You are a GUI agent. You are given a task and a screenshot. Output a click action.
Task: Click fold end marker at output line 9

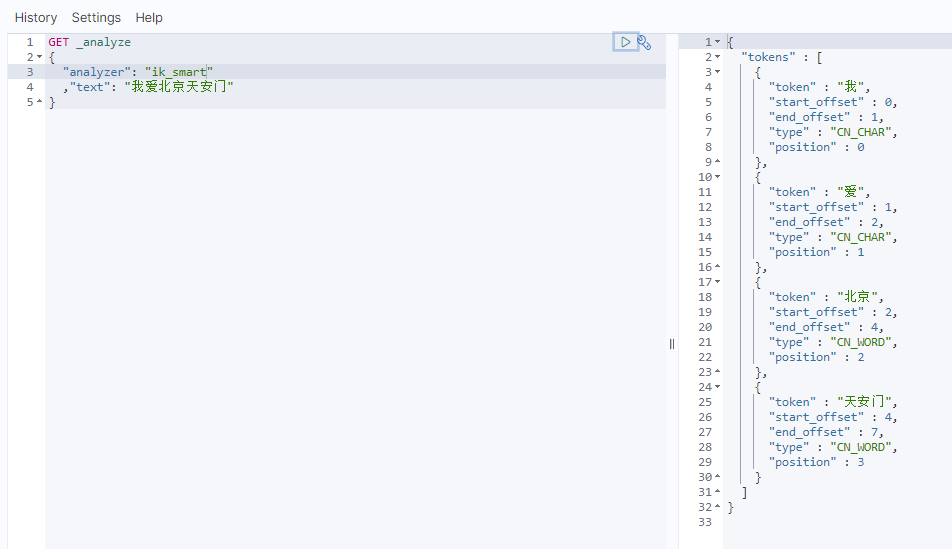click(717, 162)
